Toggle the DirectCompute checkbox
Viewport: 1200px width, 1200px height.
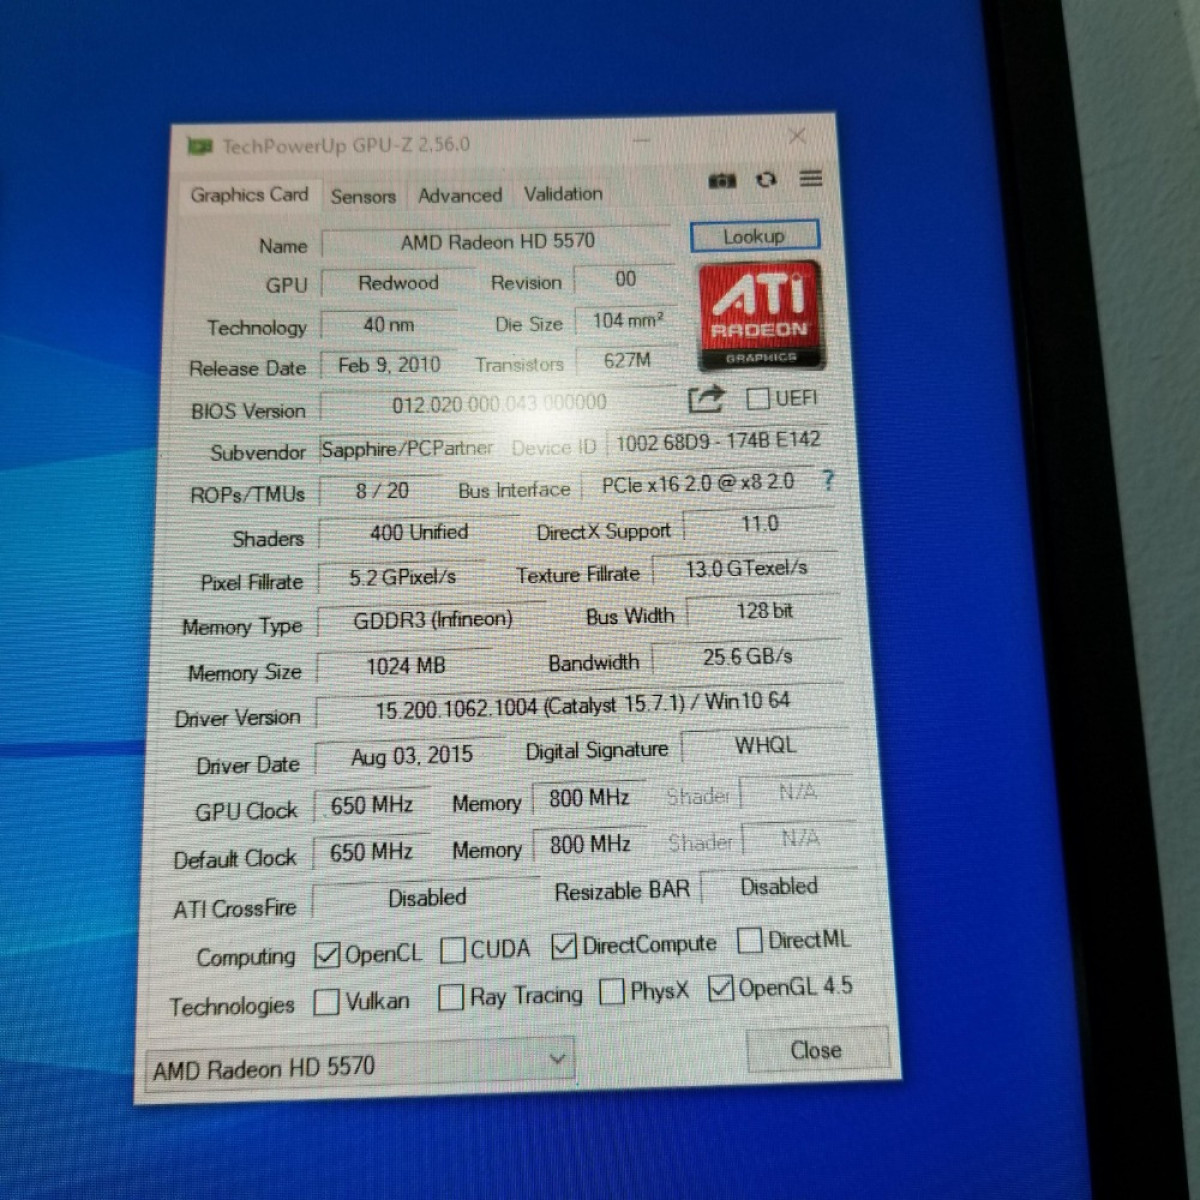tap(564, 946)
